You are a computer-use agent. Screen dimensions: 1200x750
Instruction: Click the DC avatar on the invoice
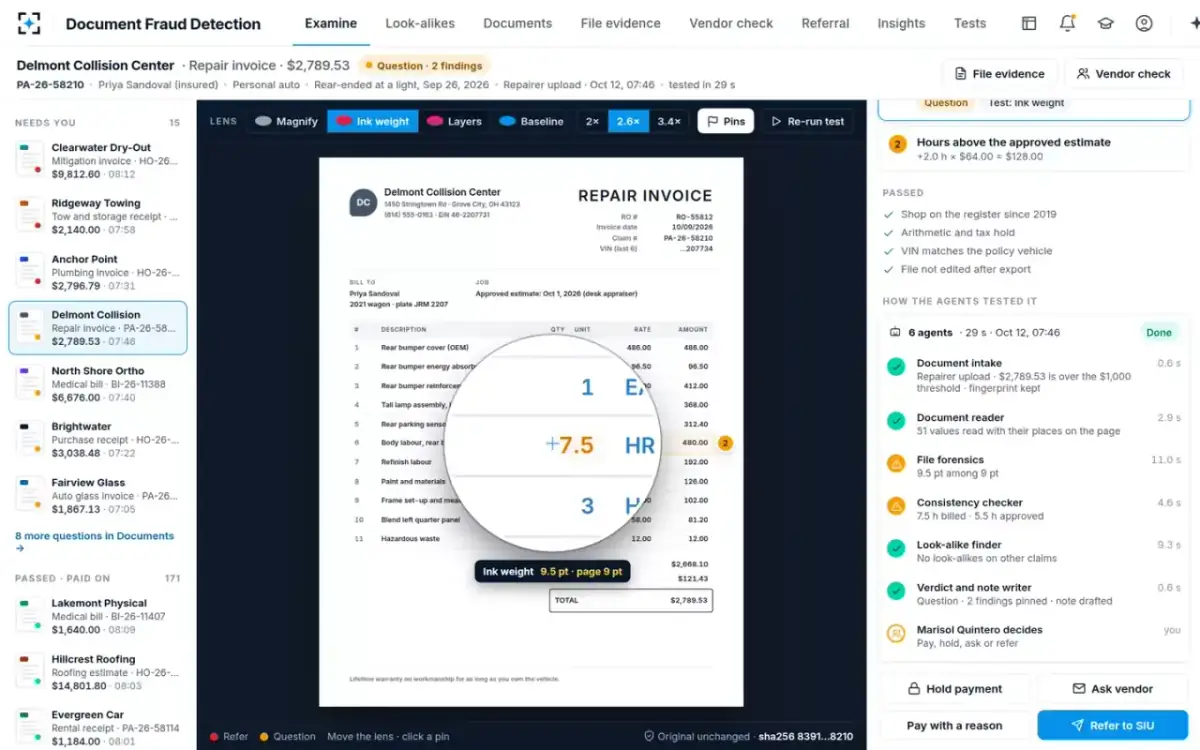click(x=363, y=202)
